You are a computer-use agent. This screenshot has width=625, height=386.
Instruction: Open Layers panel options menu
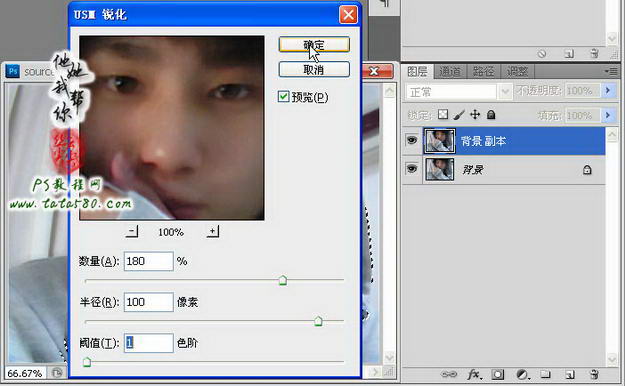[x=611, y=71]
